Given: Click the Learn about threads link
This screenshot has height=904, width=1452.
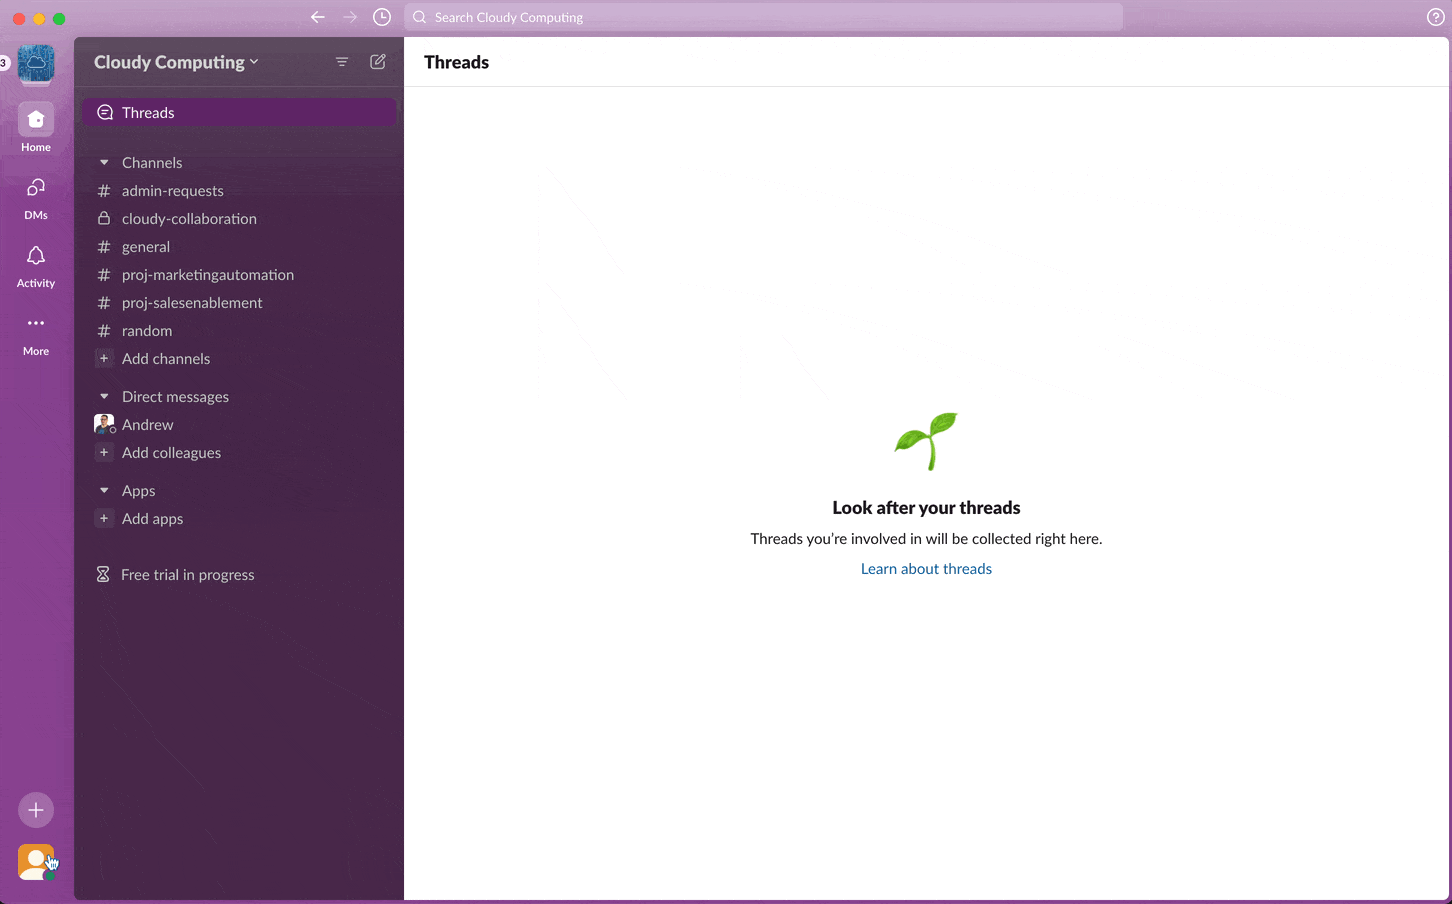Looking at the screenshot, I should tap(926, 568).
